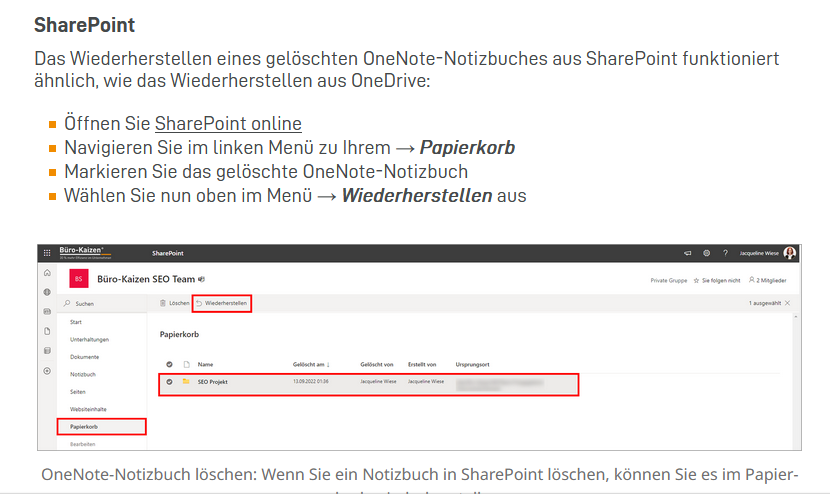
Task: Open the My files page icon
Action: click(x=47, y=331)
